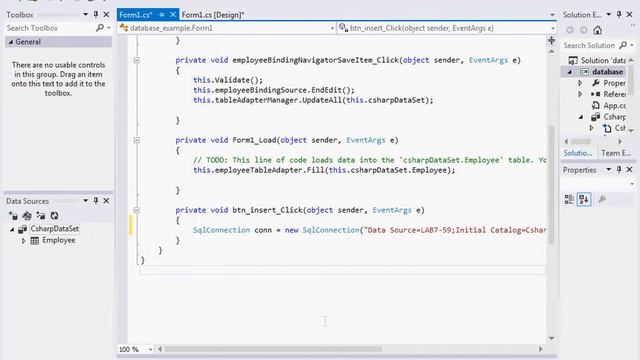Click the Categorized view icon in Properties
Screen dimensions: 640x360
pyautogui.click(x=569, y=199)
